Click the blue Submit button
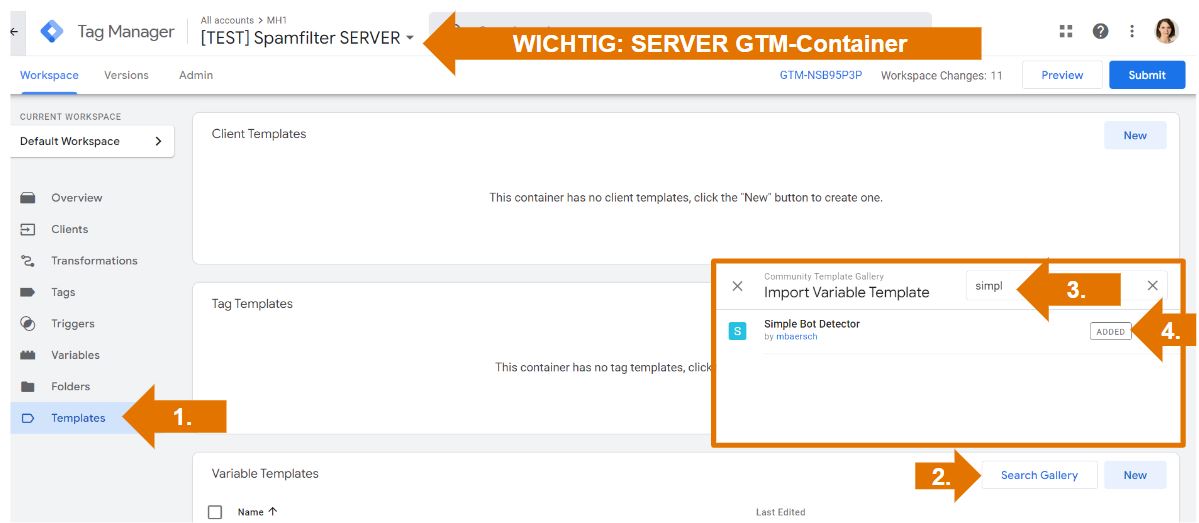1199x523 pixels. pos(1147,75)
